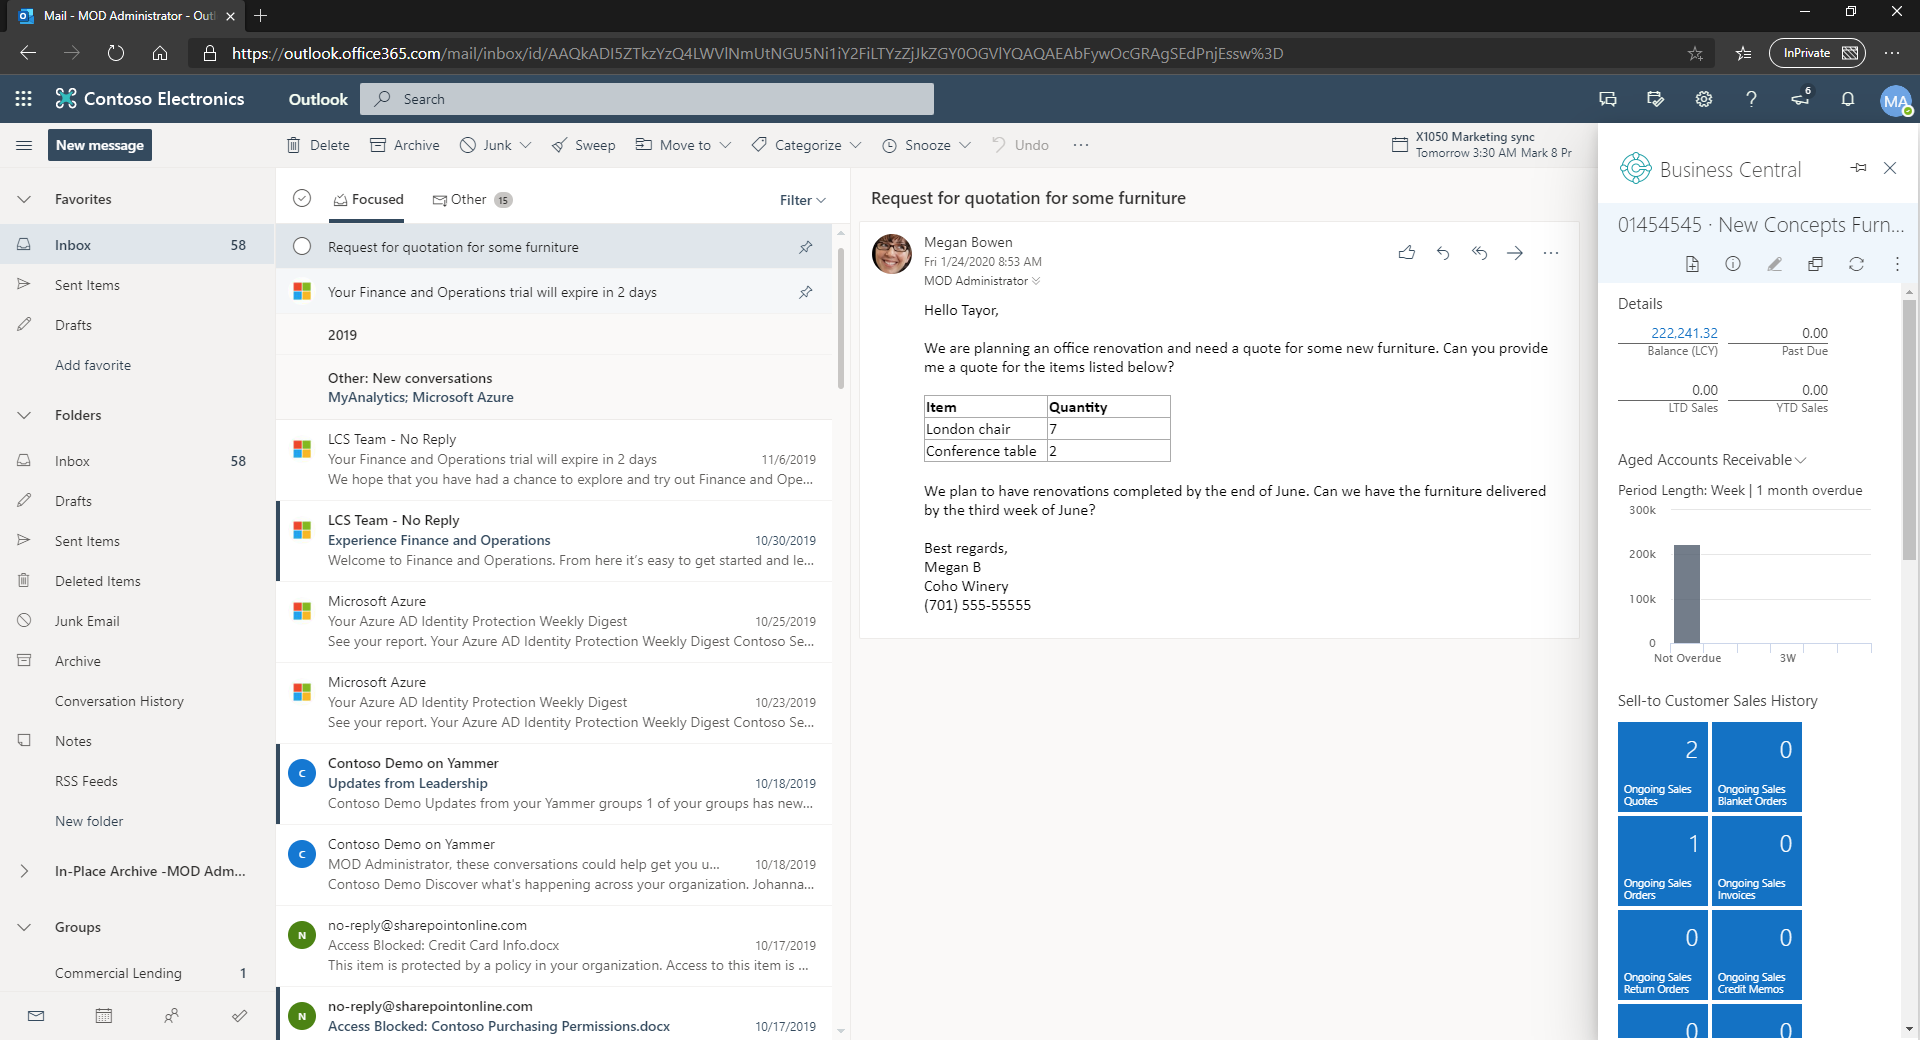The width and height of the screenshot is (1920, 1040).
Task: Switch to the Other tab
Action: click(471, 199)
